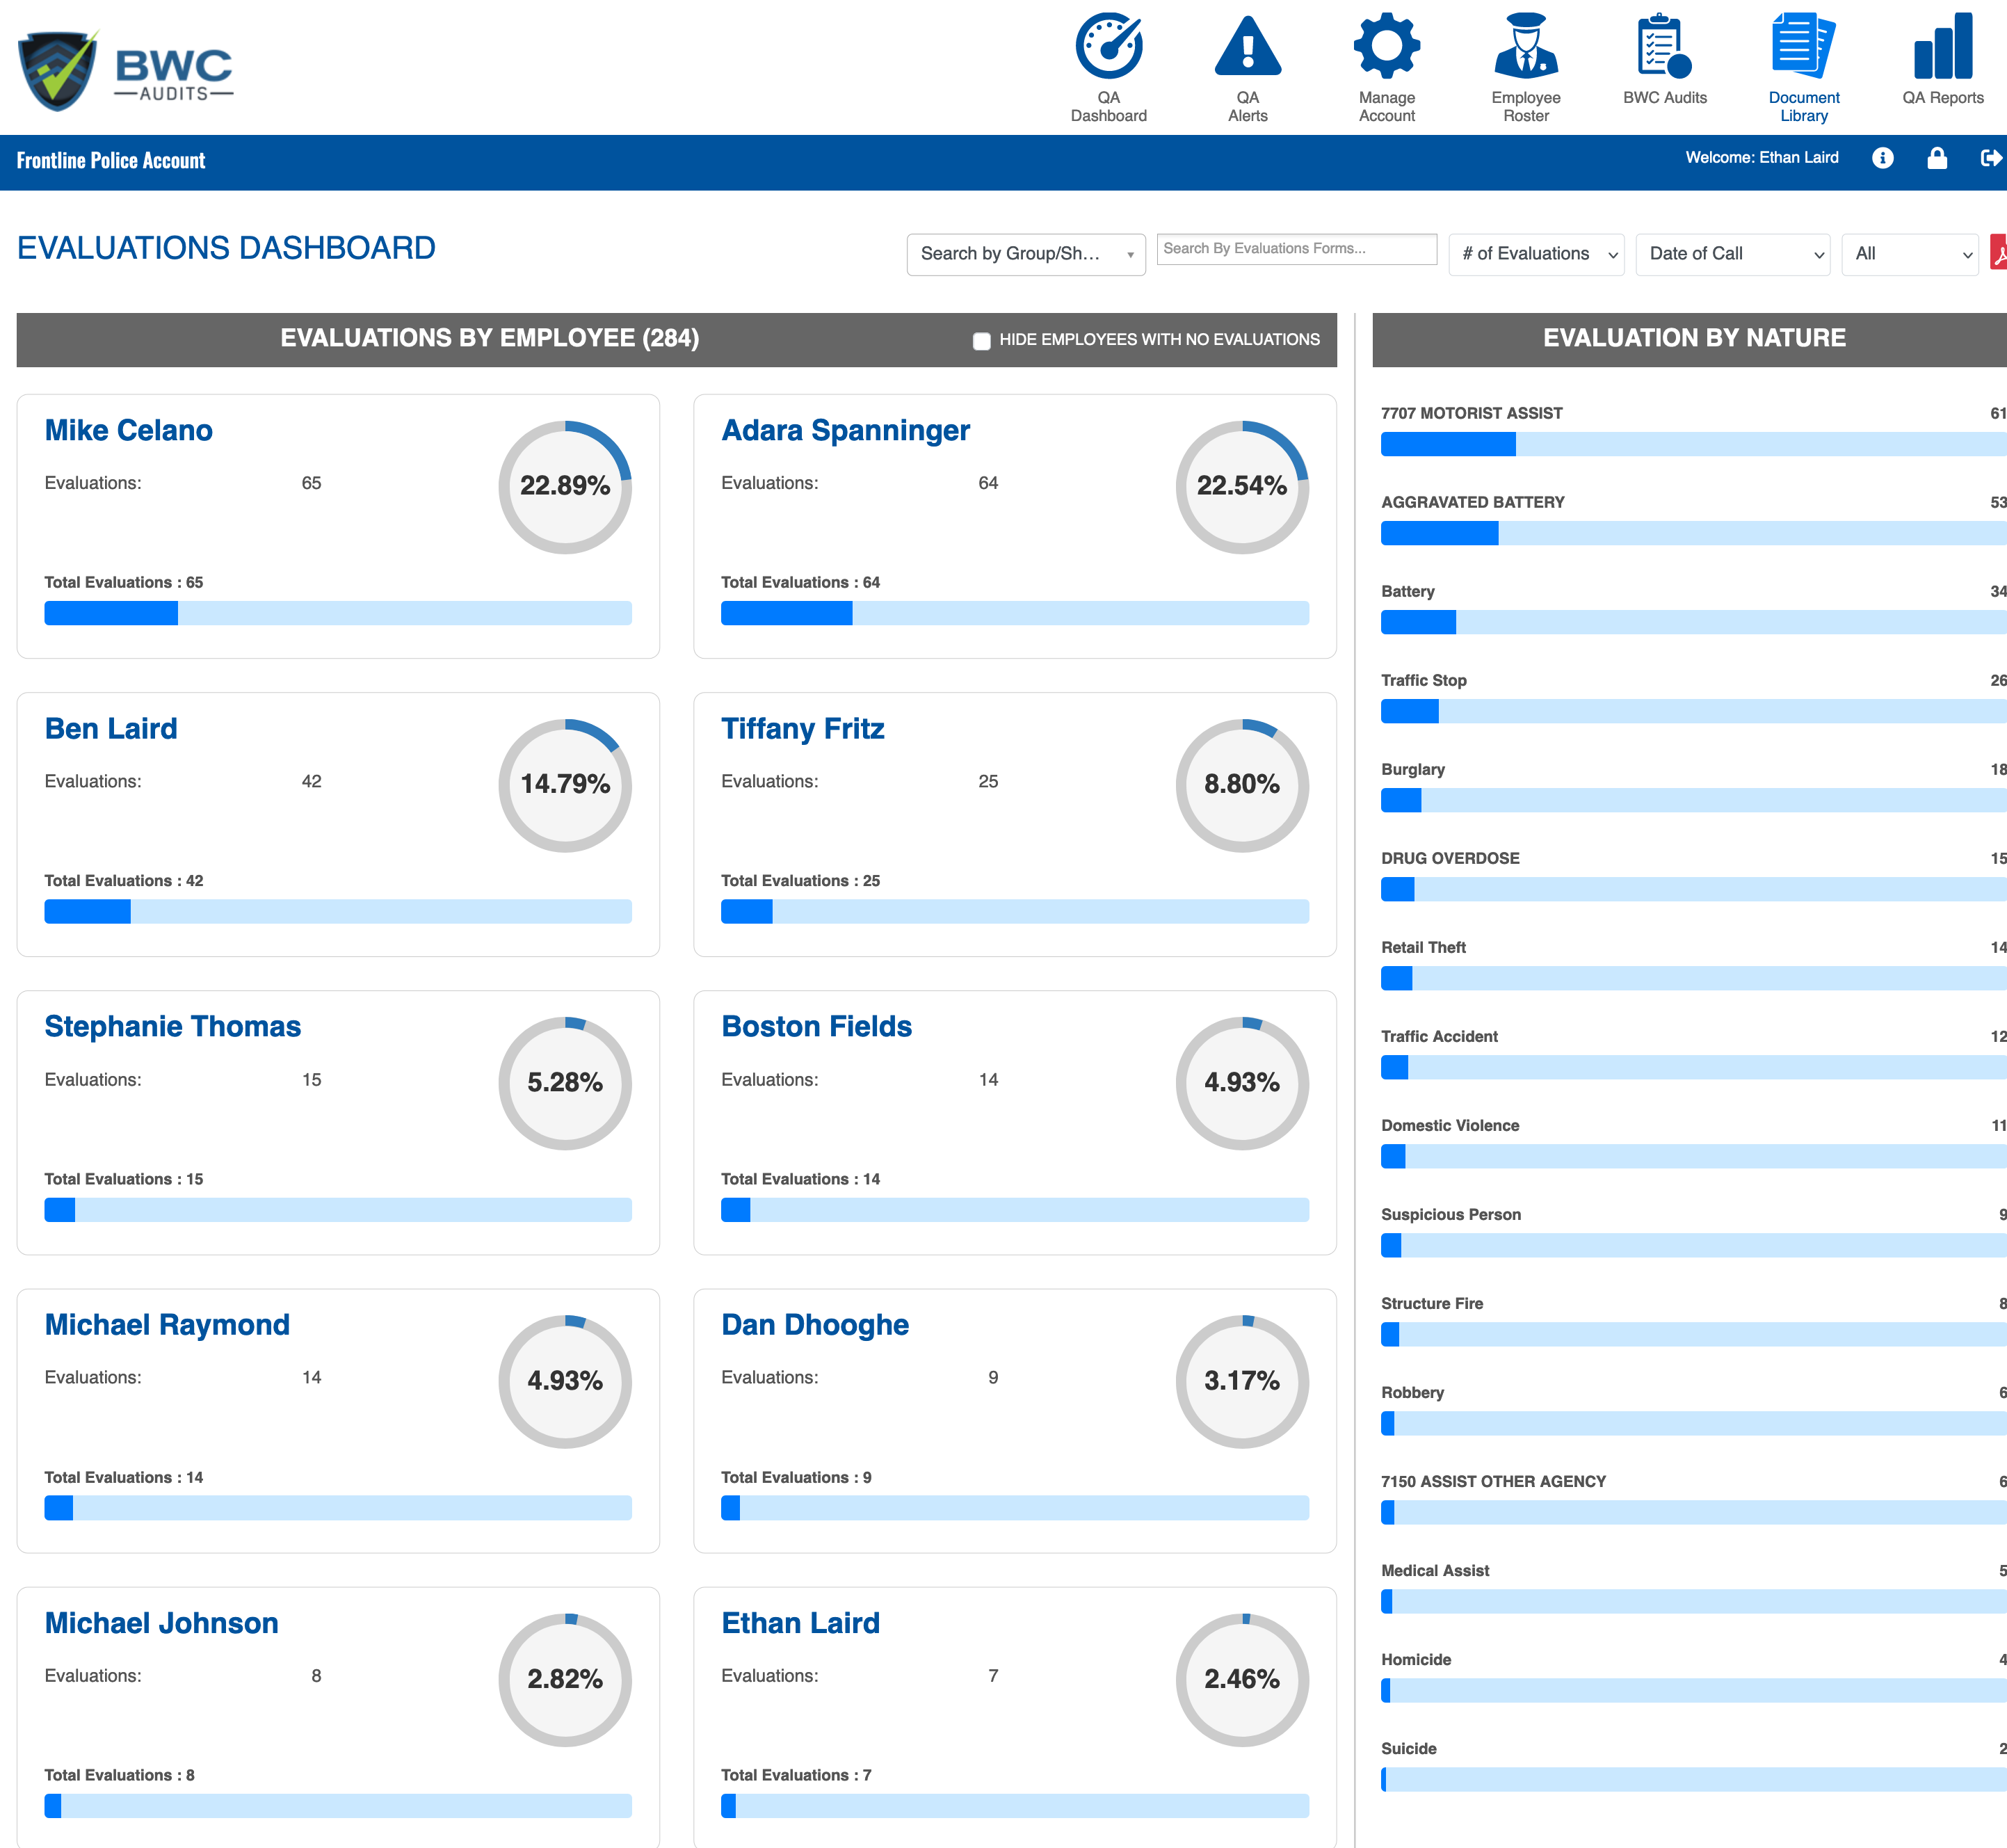2007x1848 pixels.
Task: Open Michael Johnson's evaluations
Action: tap(161, 1622)
